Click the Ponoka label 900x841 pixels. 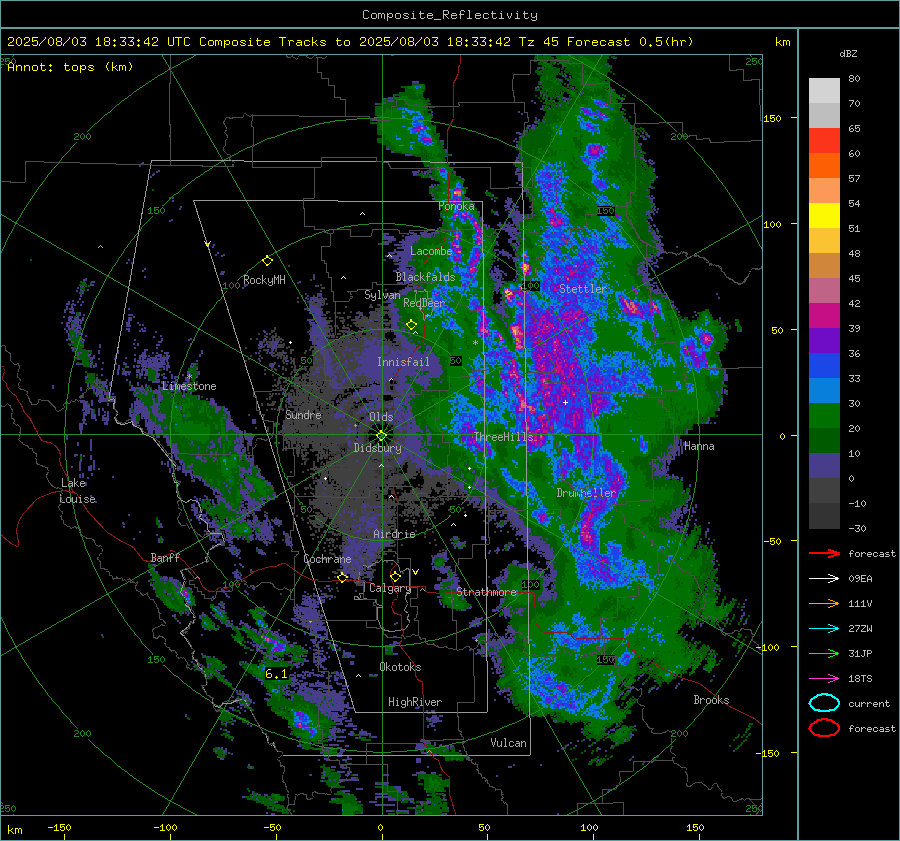[456, 206]
